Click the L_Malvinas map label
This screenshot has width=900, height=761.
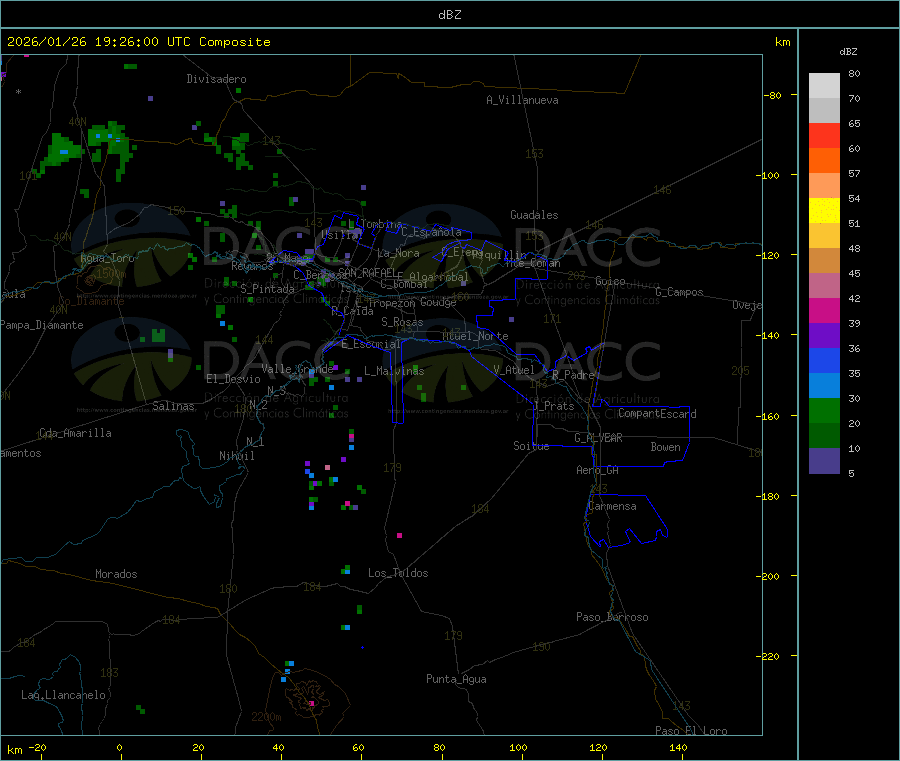(394, 371)
